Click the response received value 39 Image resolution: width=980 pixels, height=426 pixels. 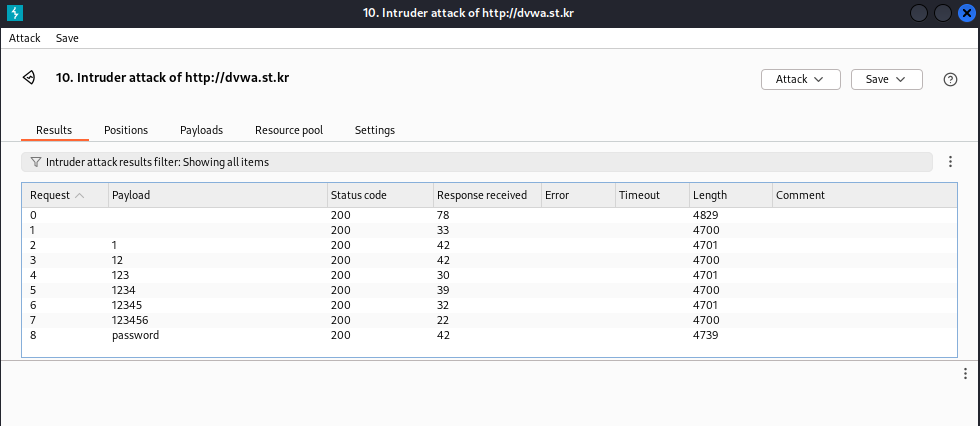(443, 290)
